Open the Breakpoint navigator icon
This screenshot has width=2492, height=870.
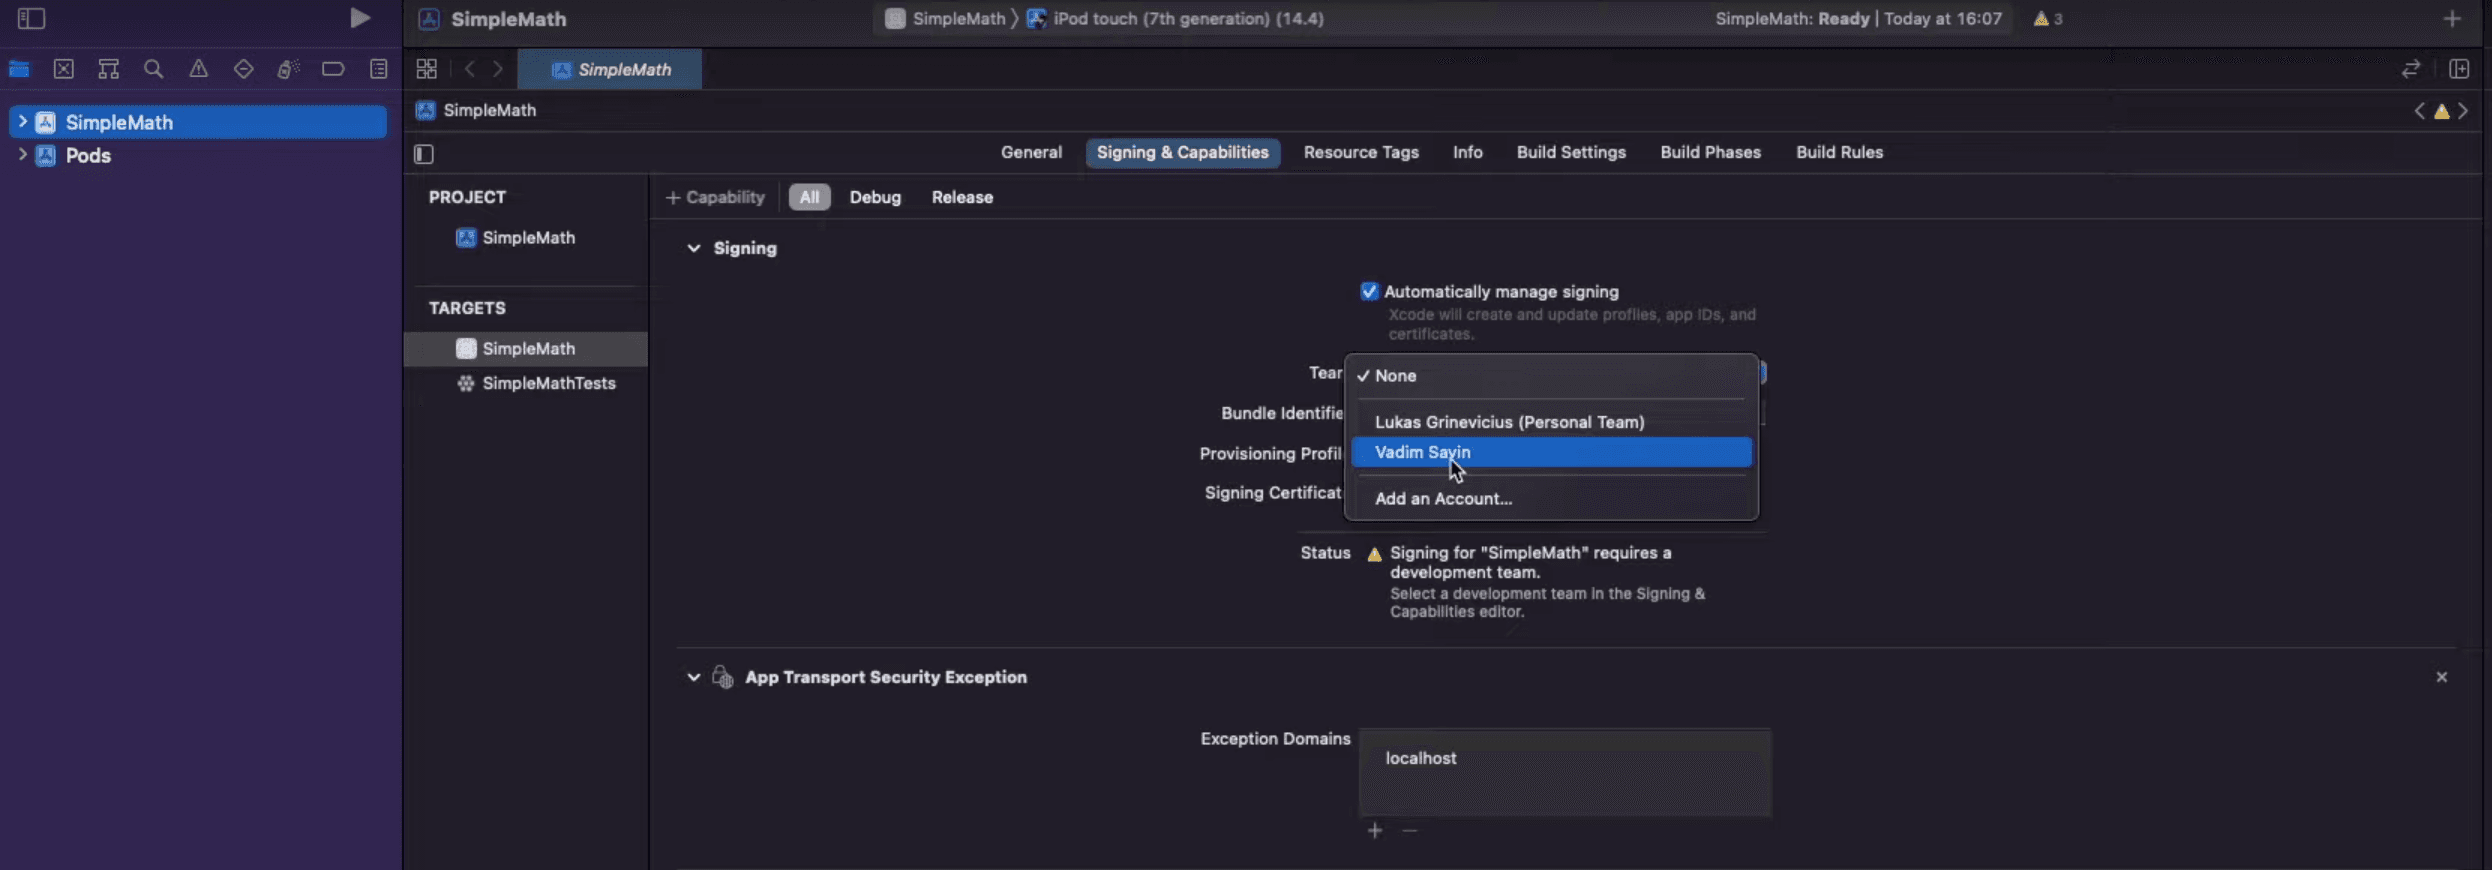coord(333,69)
